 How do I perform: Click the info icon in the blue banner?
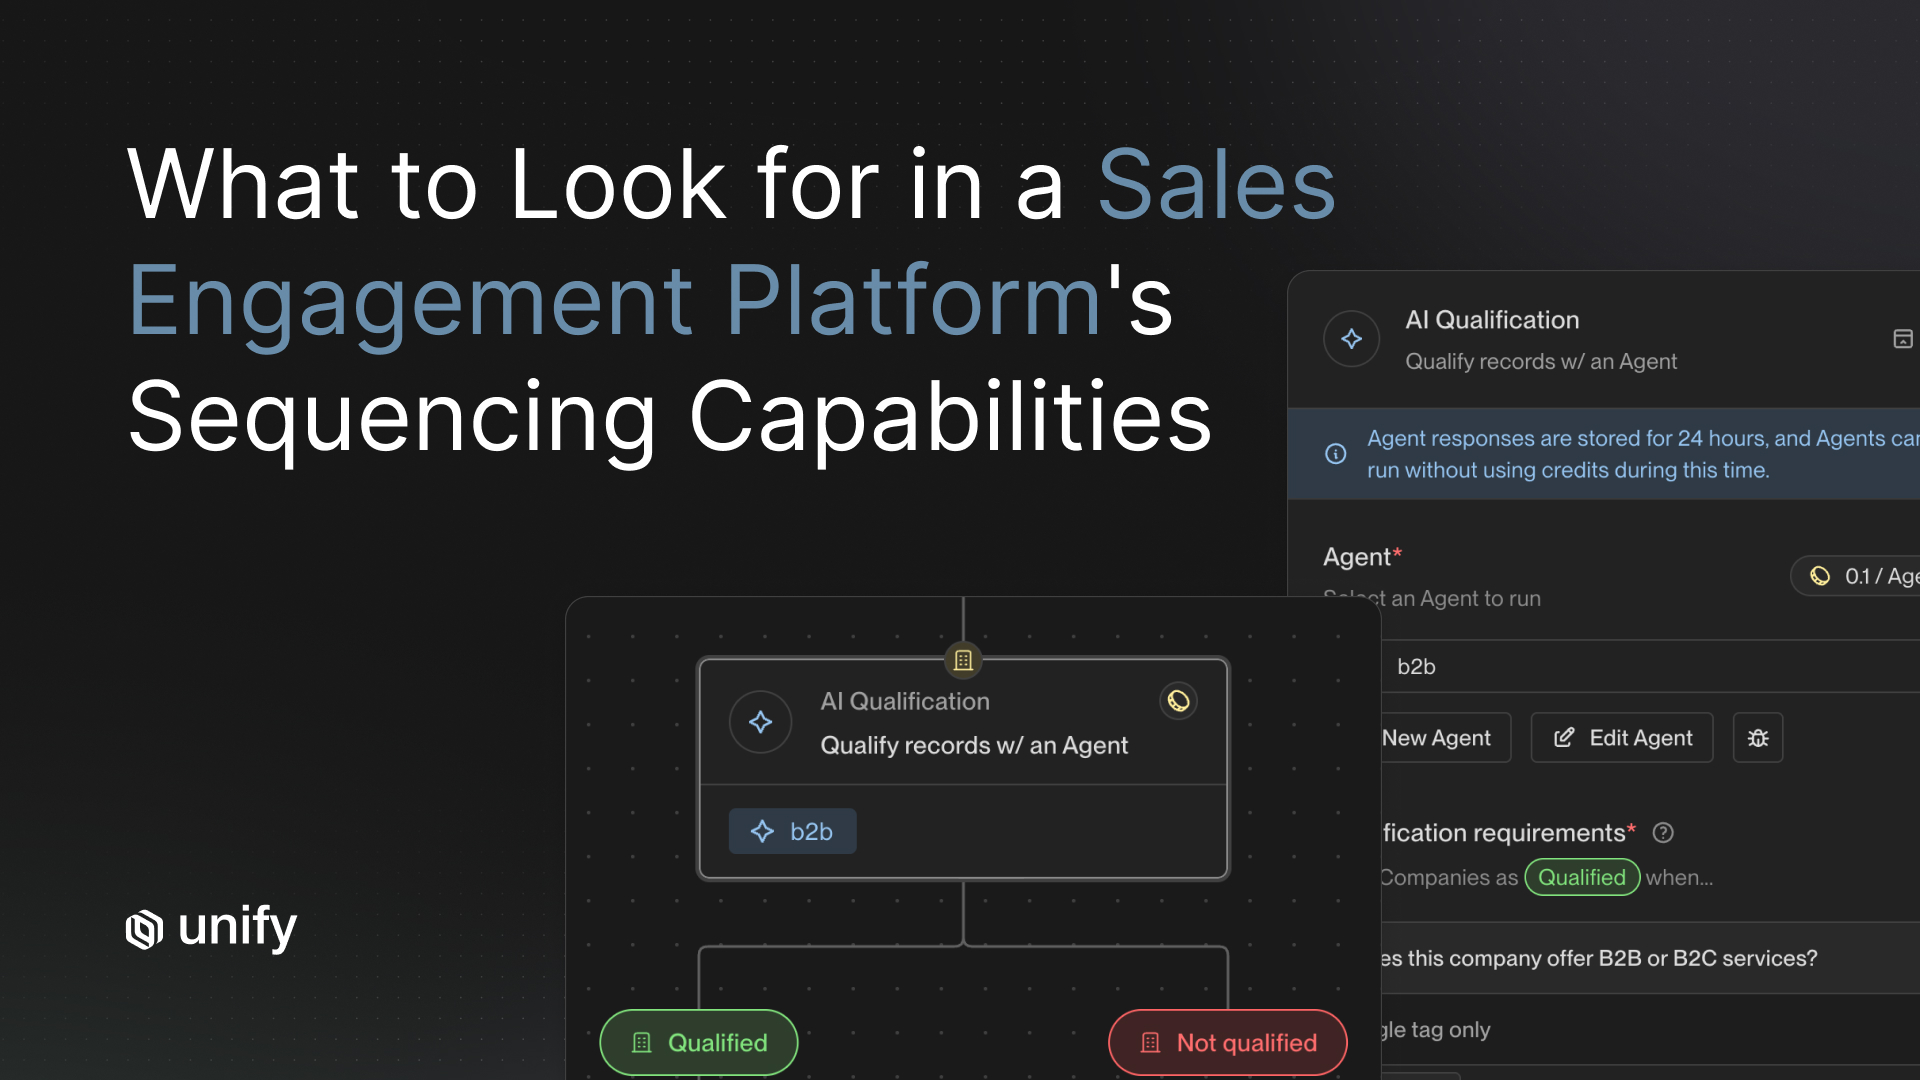pyautogui.click(x=1335, y=454)
